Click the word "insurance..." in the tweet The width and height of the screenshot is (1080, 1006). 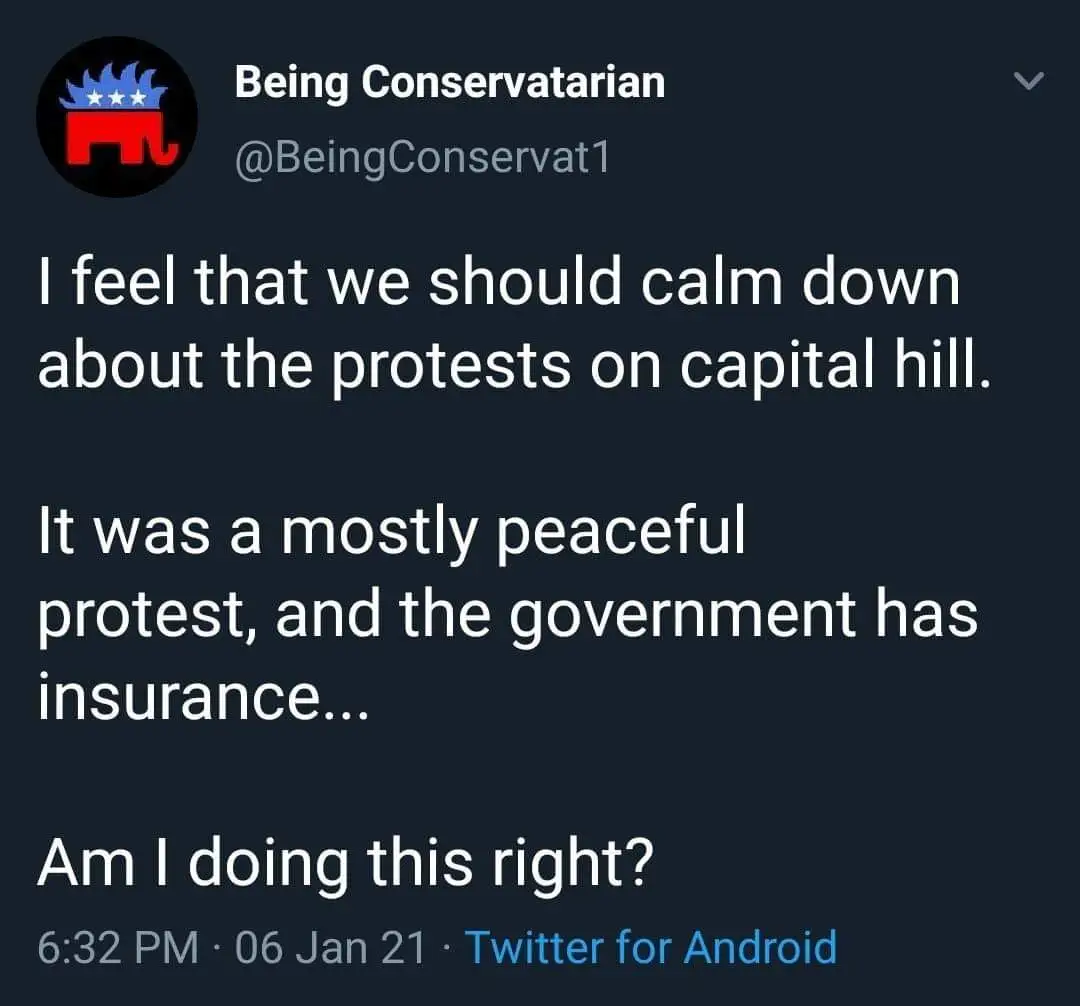pyautogui.click(x=204, y=698)
